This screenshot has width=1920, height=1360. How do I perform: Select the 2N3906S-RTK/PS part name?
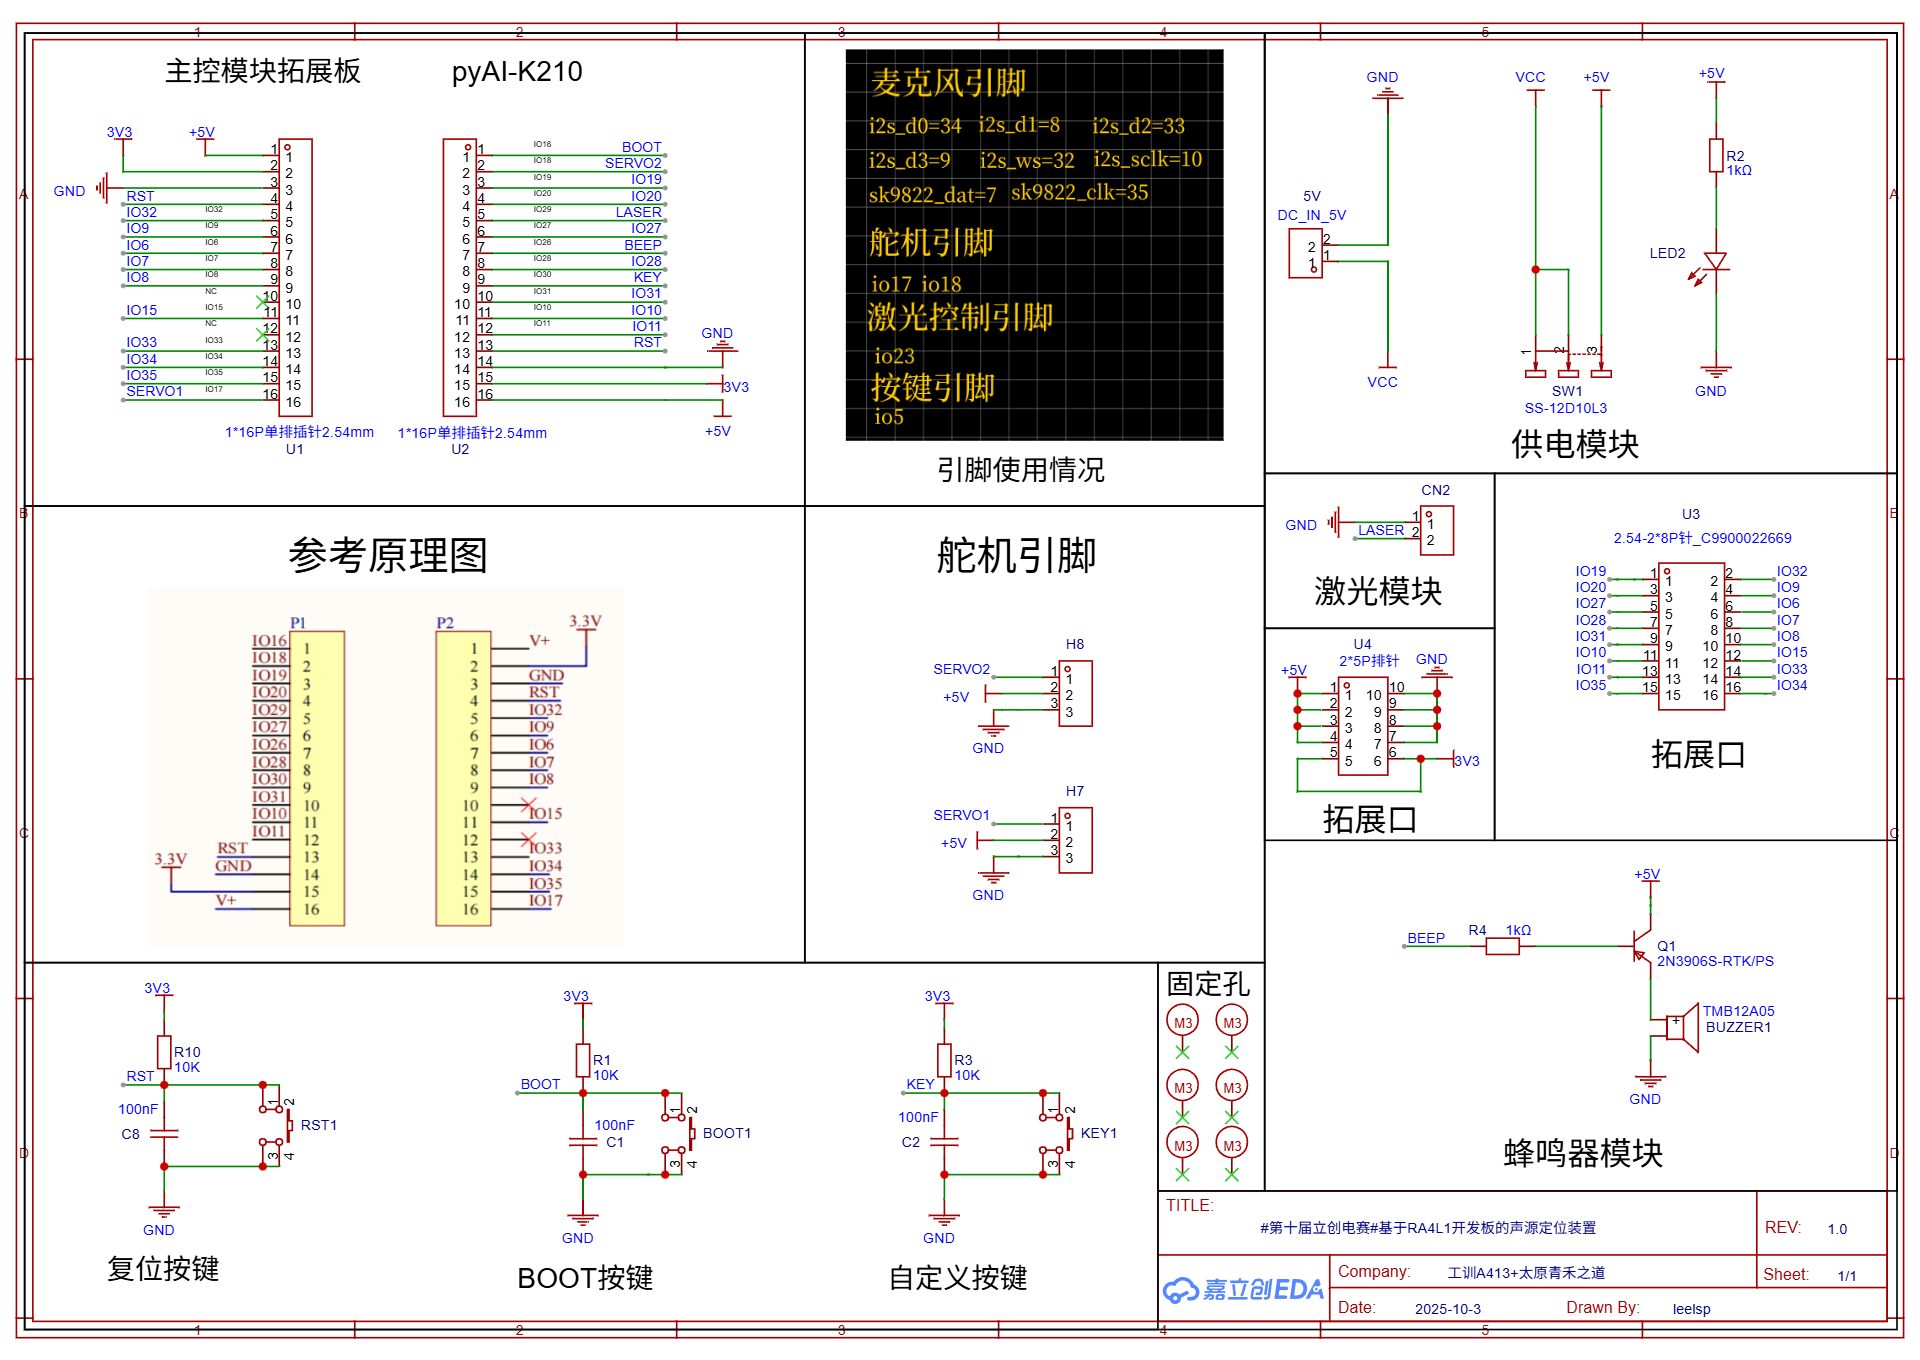tap(1715, 961)
